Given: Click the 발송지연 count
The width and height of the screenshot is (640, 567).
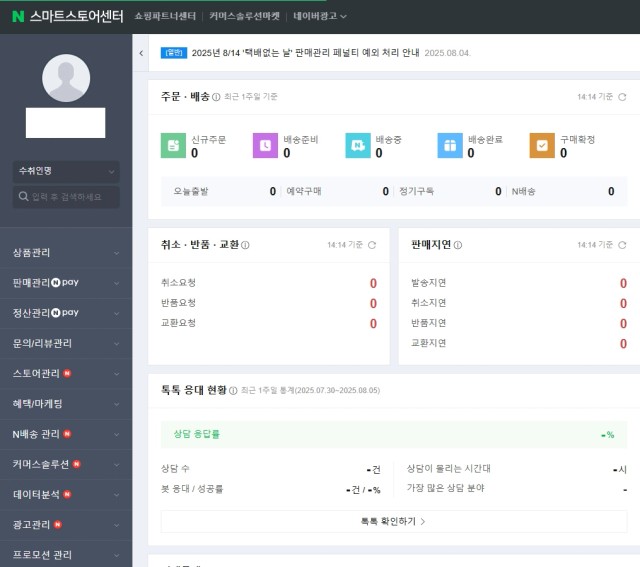Looking at the screenshot, I should [623, 283].
